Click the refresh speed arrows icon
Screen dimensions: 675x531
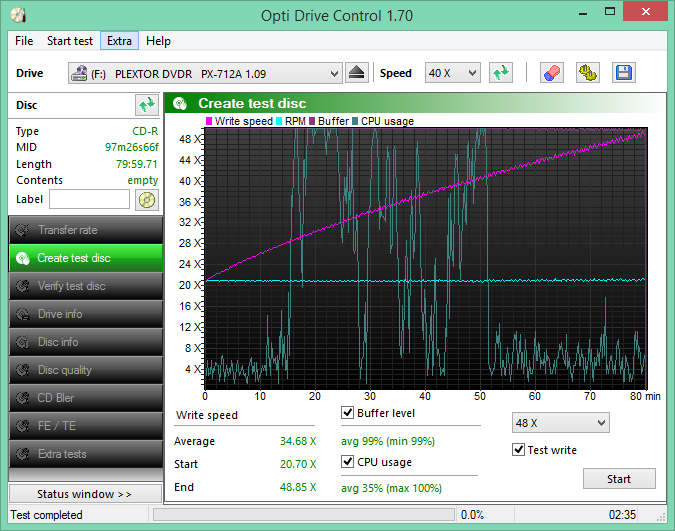click(x=501, y=73)
